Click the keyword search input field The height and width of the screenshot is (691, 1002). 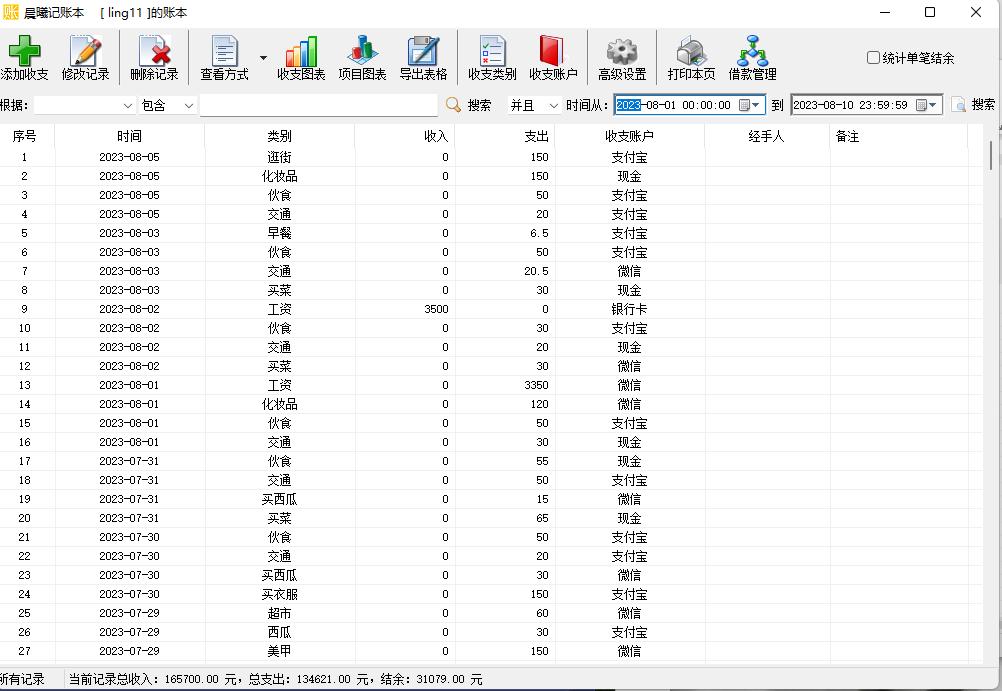318,105
